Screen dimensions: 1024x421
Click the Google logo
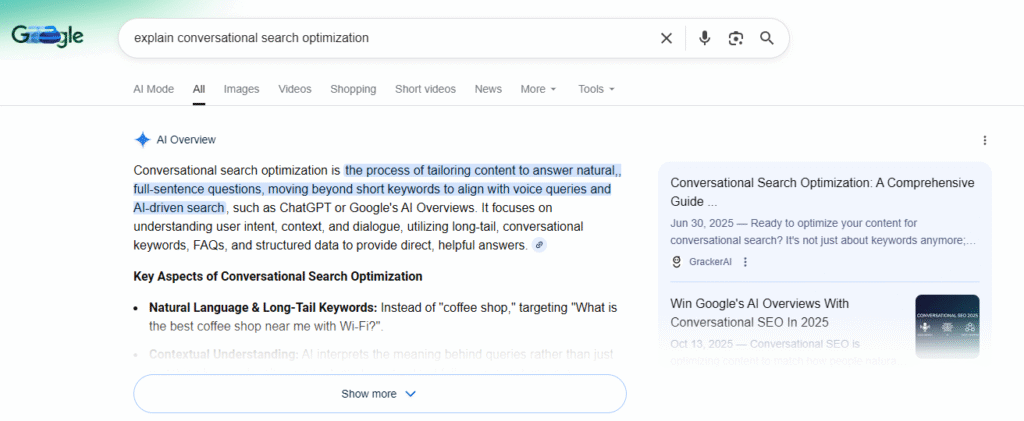pyautogui.click(x=47, y=37)
